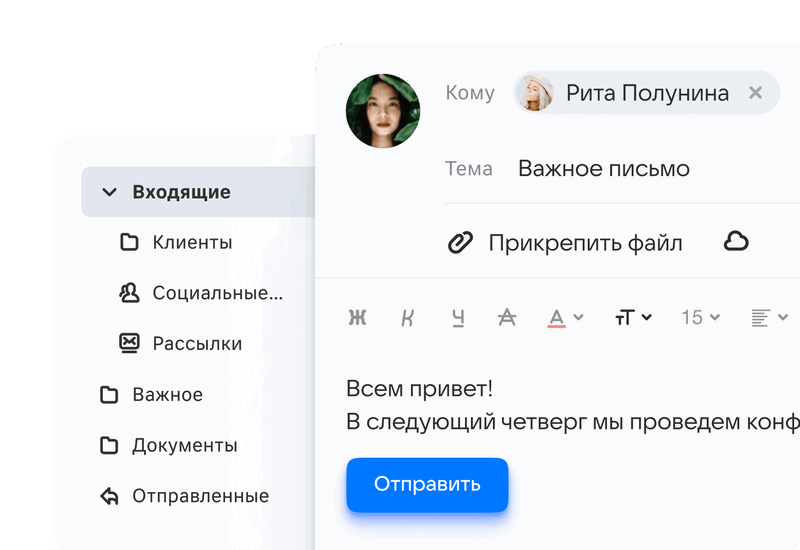The width and height of the screenshot is (800, 550).
Task: Open the Входящие folder
Action: [198, 192]
